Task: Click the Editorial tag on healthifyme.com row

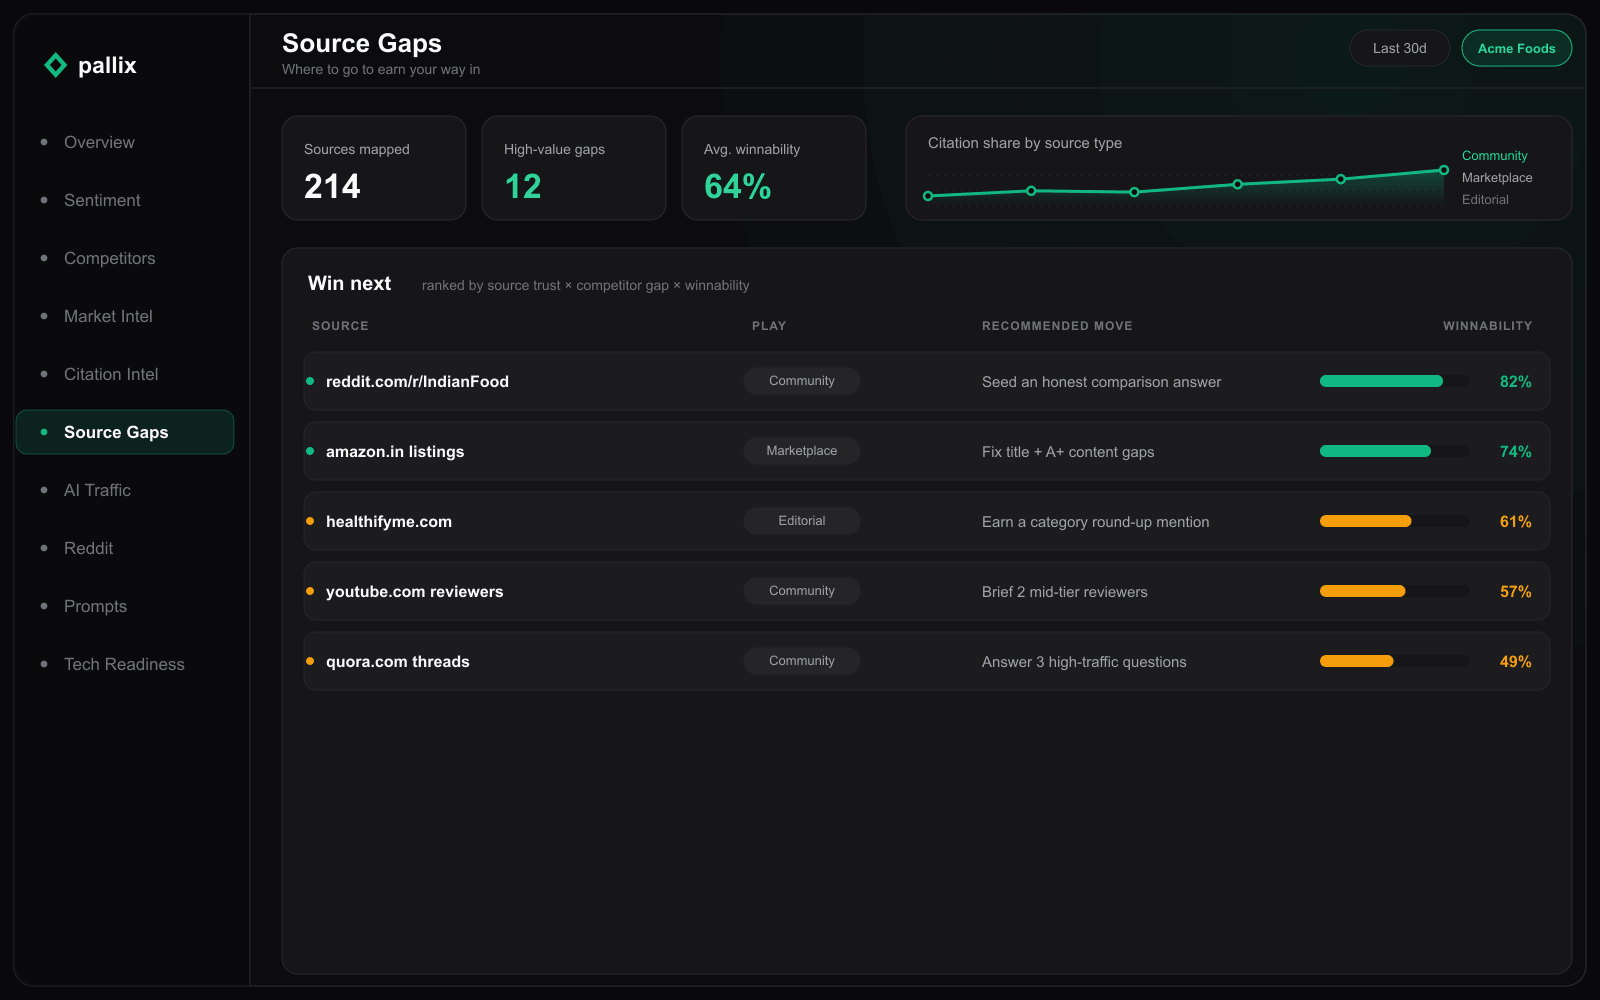Action: tap(802, 521)
